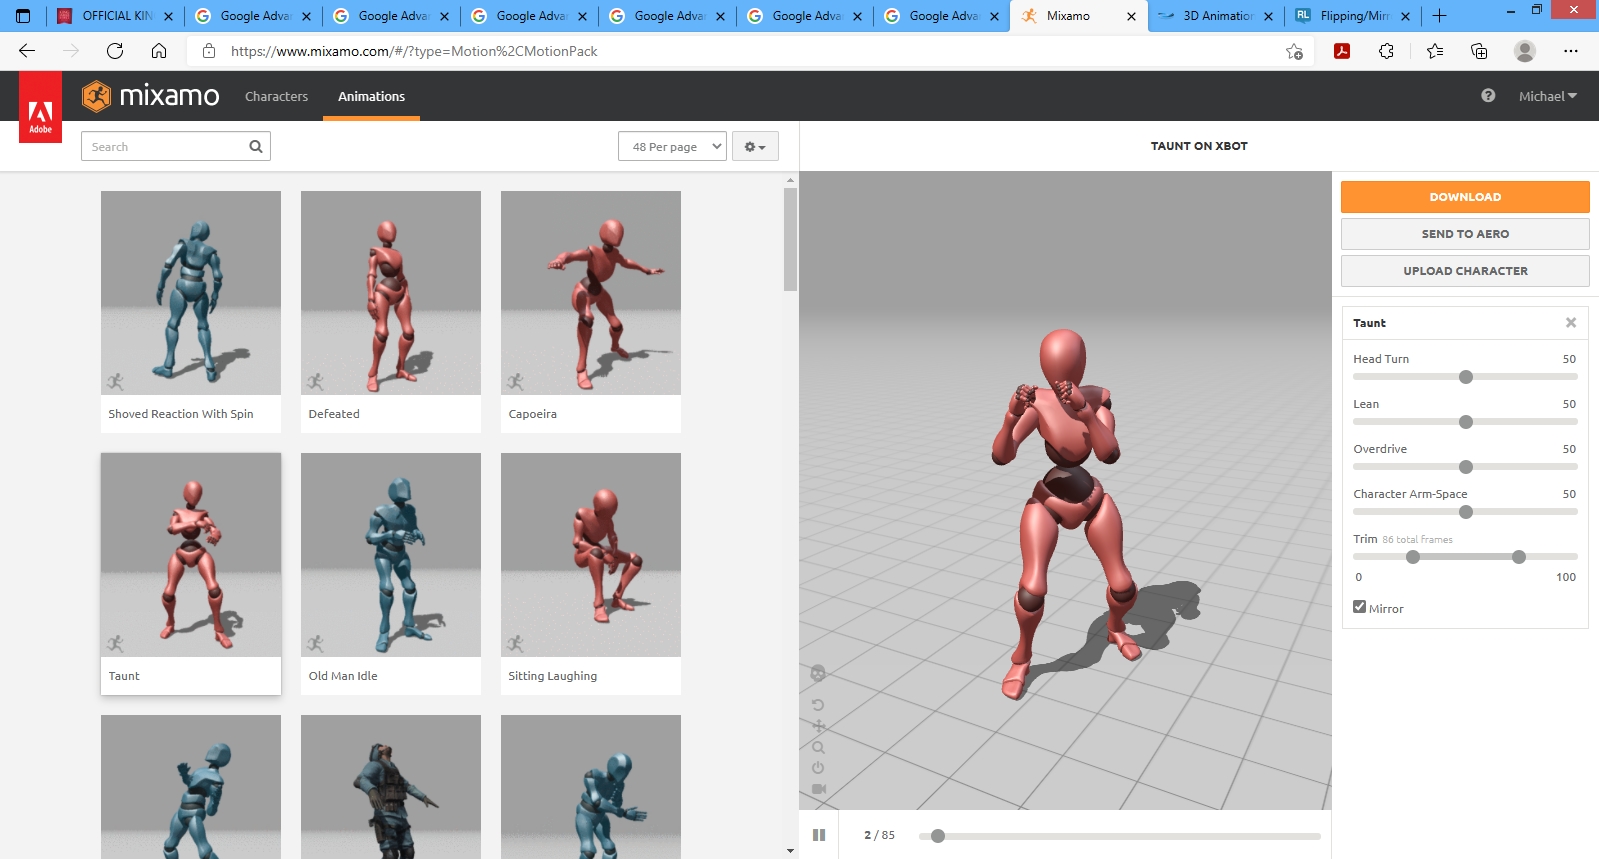Uncheck the Mirror checkbox

pyautogui.click(x=1359, y=607)
